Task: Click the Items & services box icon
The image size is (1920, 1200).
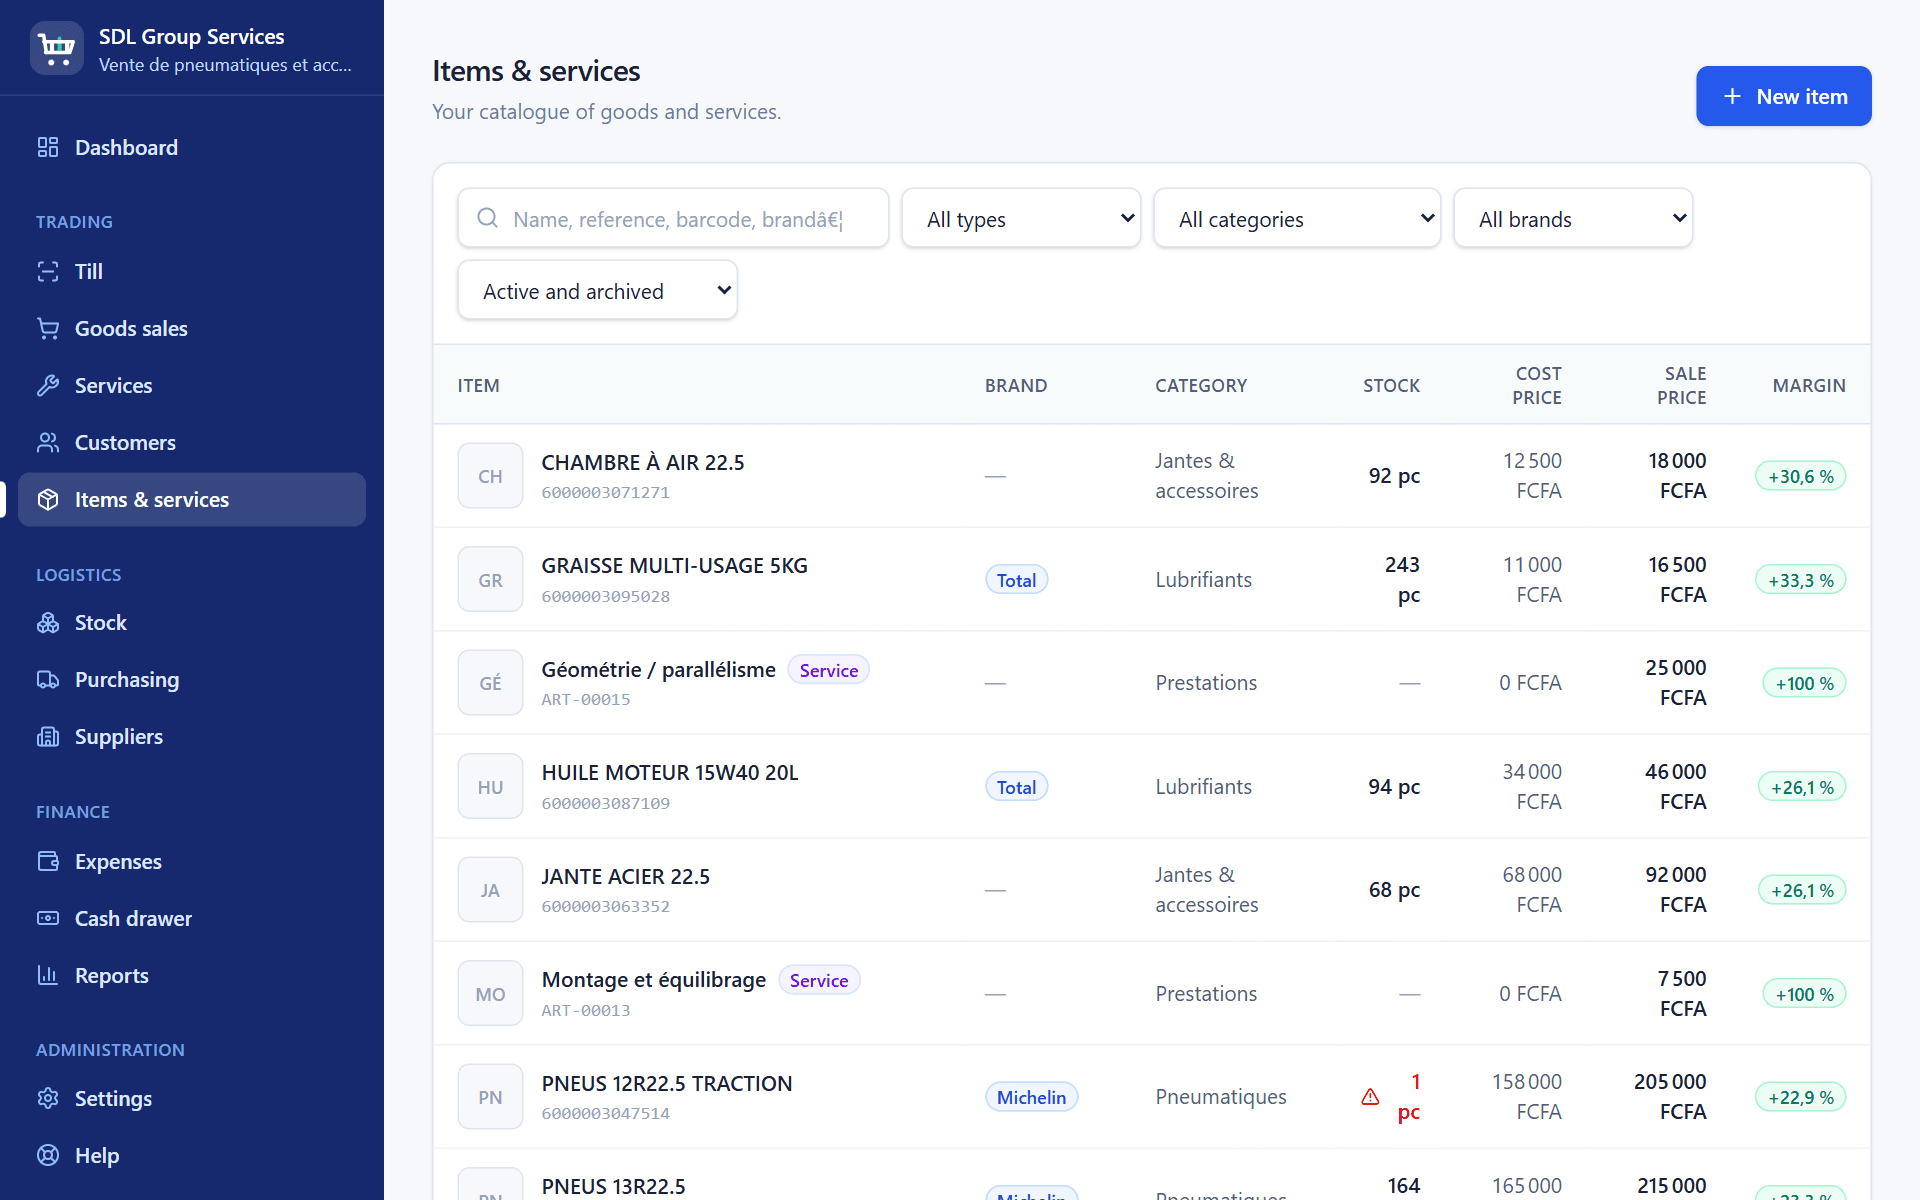Action: pyautogui.click(x=48, y=499)
